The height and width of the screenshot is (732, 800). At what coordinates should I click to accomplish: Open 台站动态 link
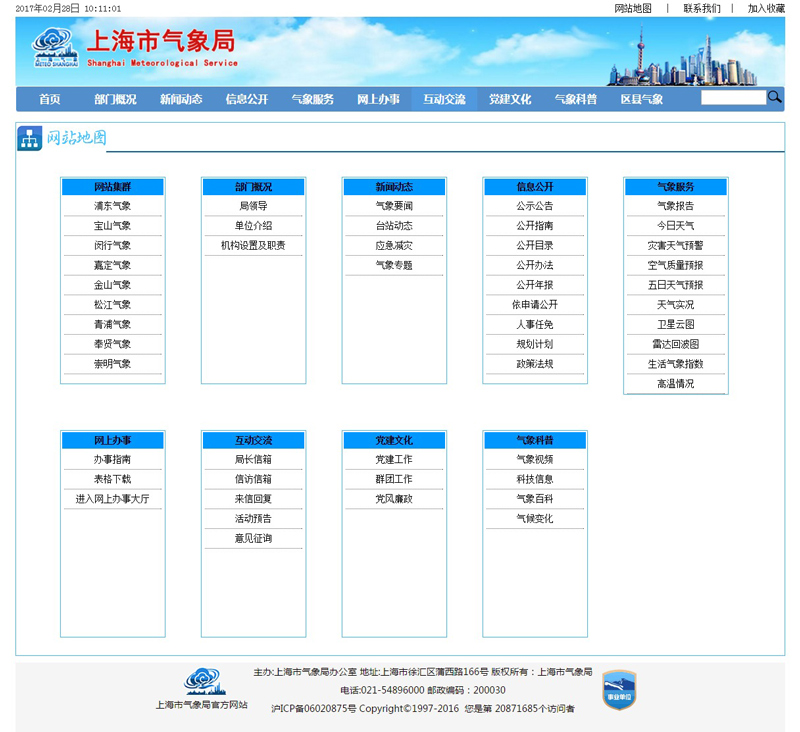(x=394, y=226)
